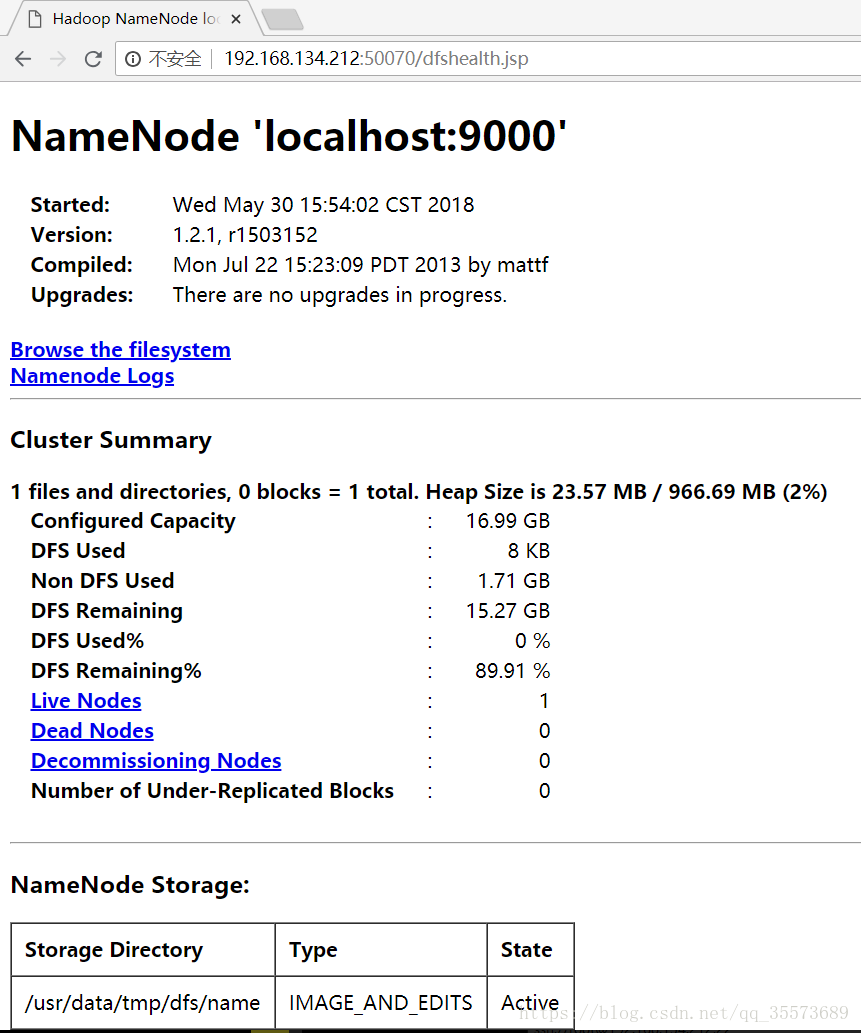Click the page favicon in the tab

[33, 19]
